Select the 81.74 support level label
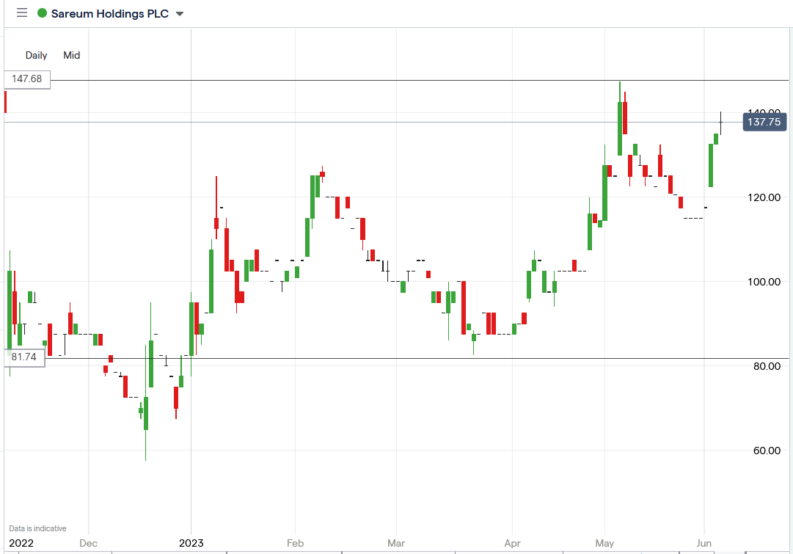 pos(25,357)
